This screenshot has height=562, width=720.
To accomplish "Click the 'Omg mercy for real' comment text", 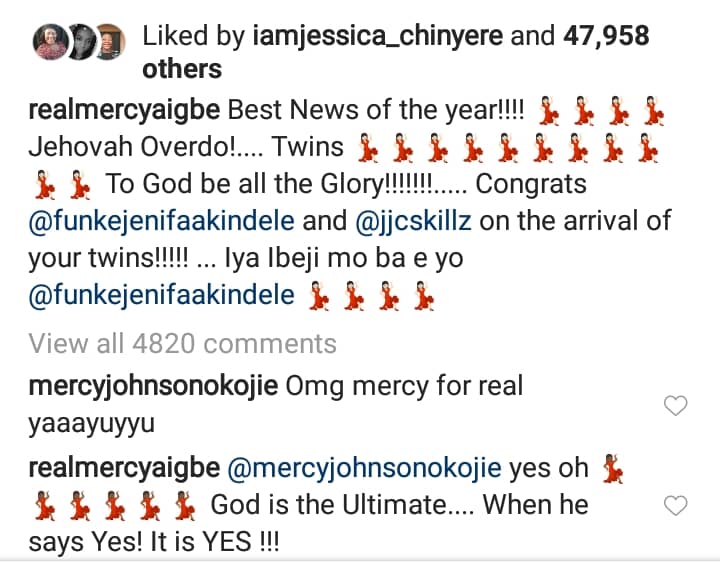I will pos(405,386).
